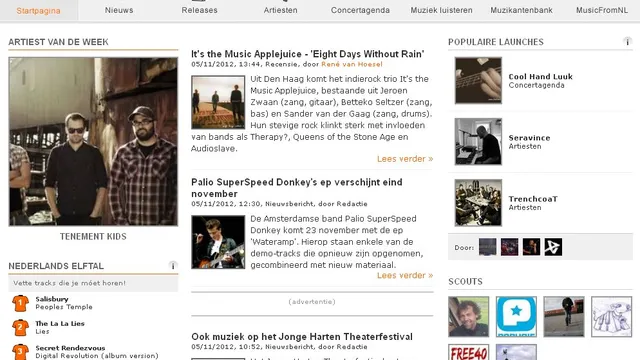Open the Tenement Kids artist photo

(93, 142)
